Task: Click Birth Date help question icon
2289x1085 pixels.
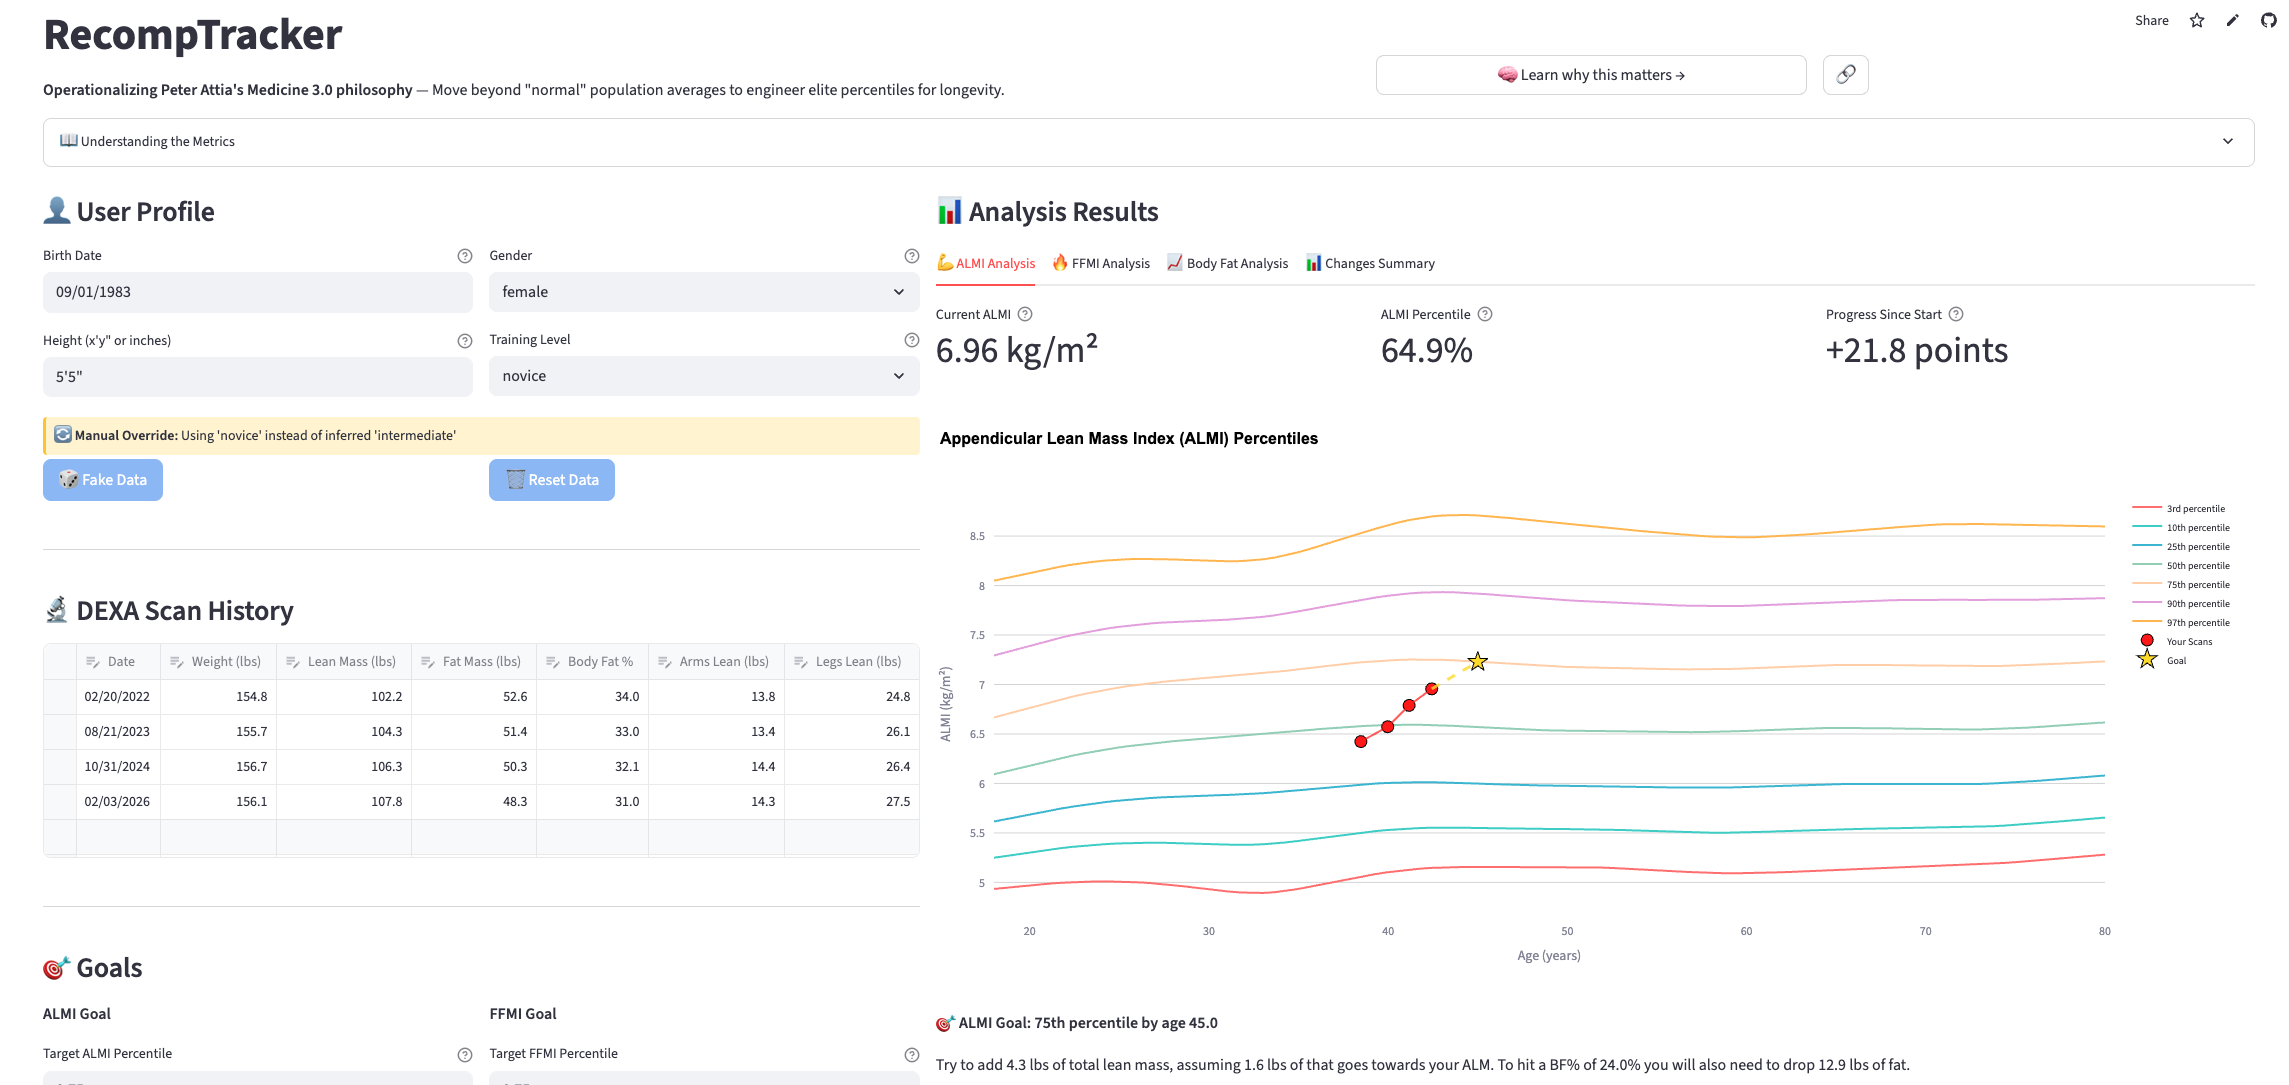Action: [x=464, y=256]
